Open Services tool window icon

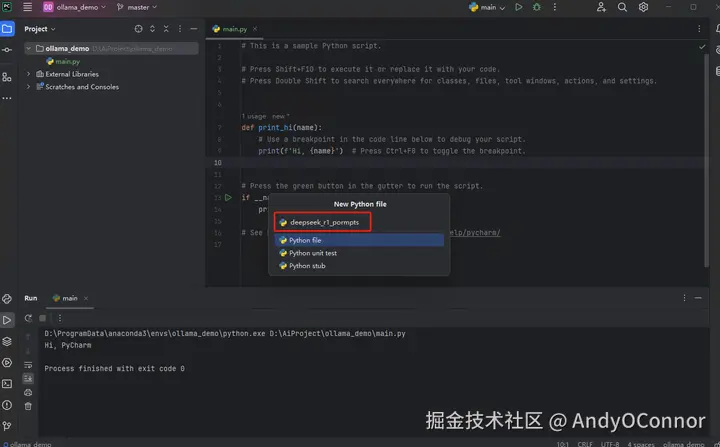pos(7,362)
